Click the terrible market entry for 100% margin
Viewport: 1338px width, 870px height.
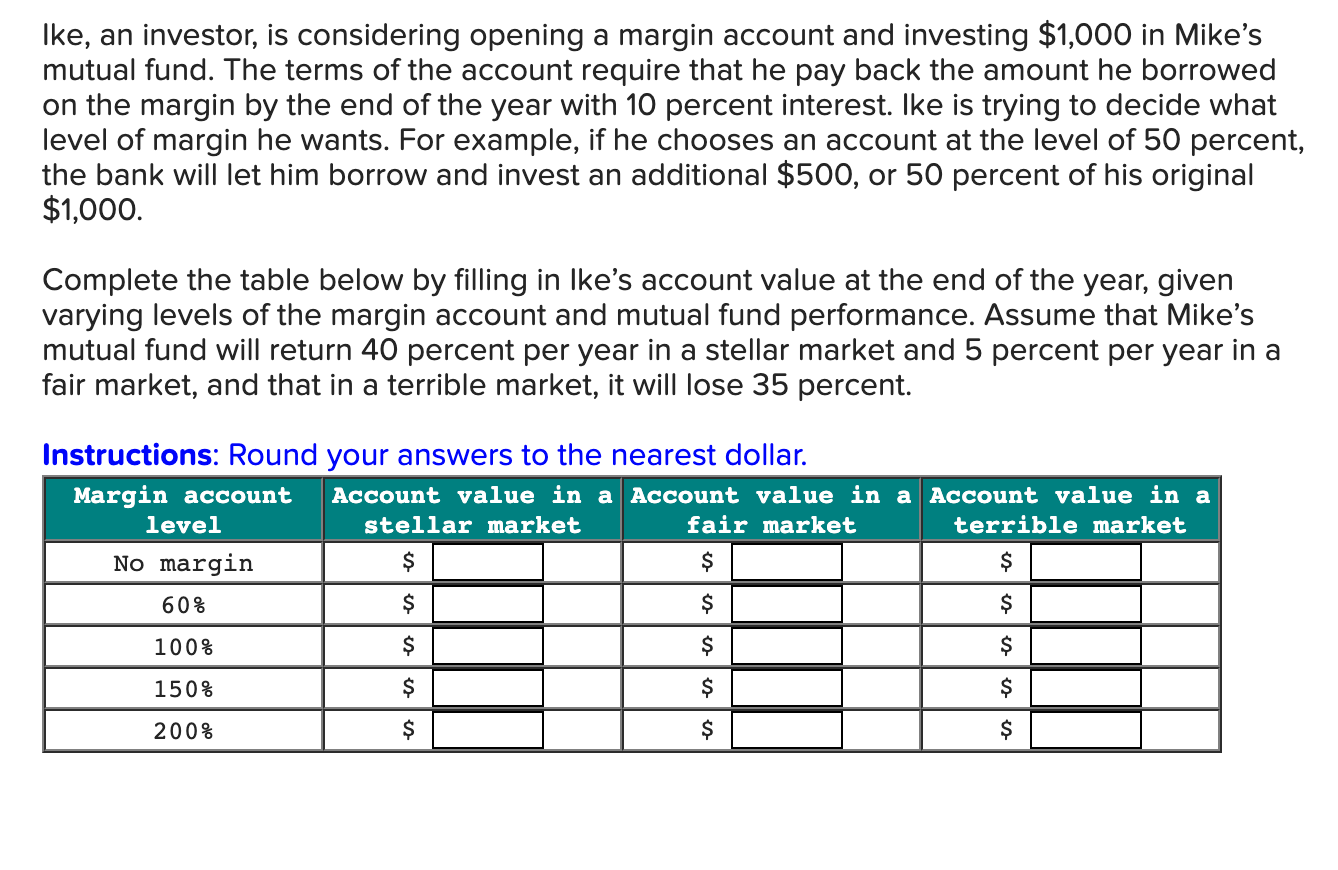[x=1086, y=646]
